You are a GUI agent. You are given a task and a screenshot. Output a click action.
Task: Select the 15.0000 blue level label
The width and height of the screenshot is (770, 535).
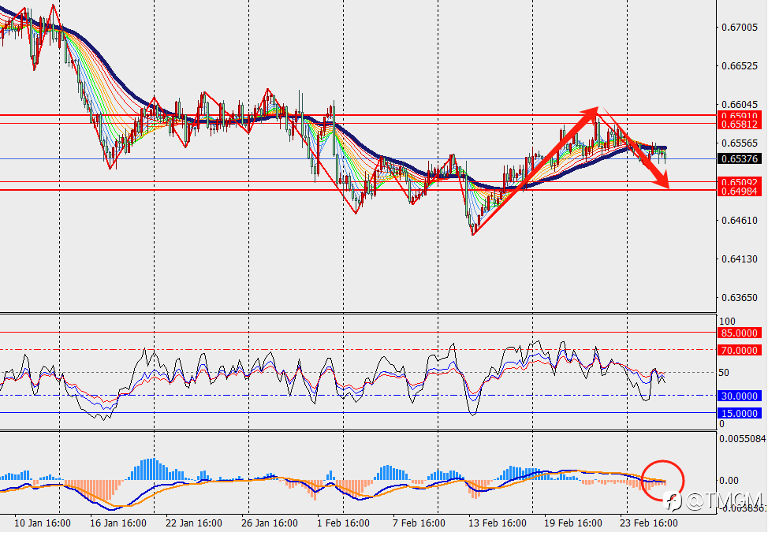(740, 414)
